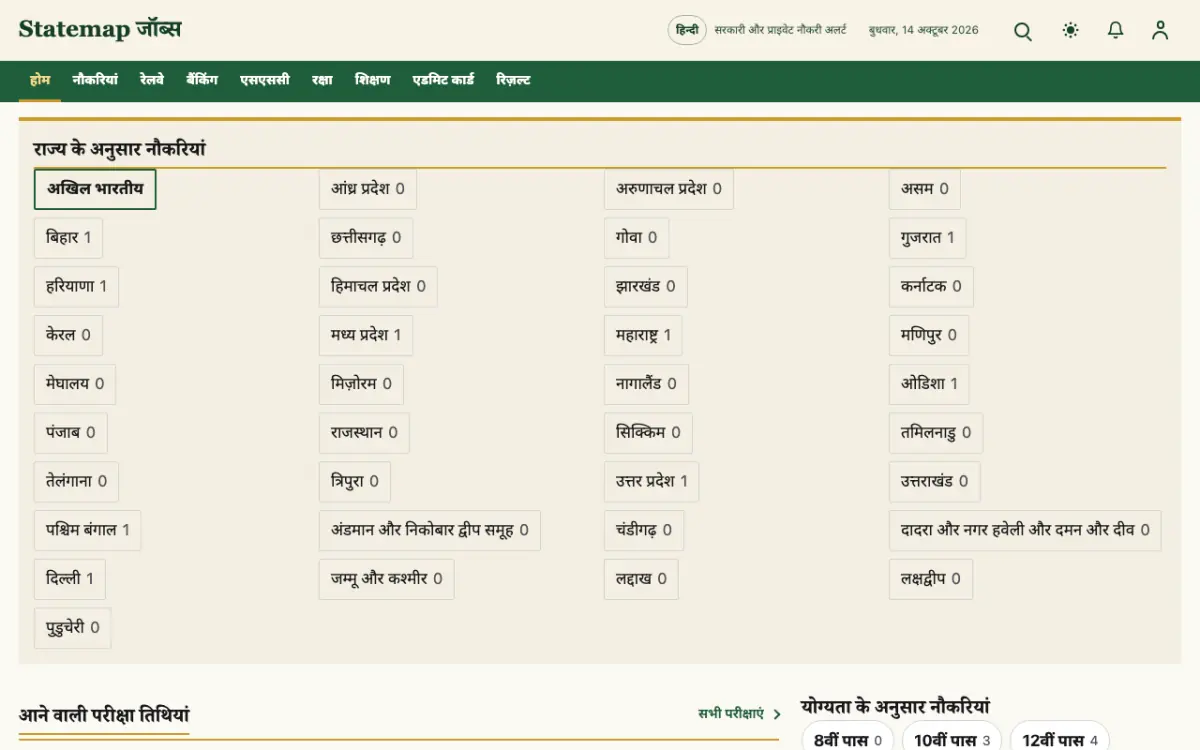Open बैंकिंग menu item
The image size is (1200, 750).
coord(202,80)
